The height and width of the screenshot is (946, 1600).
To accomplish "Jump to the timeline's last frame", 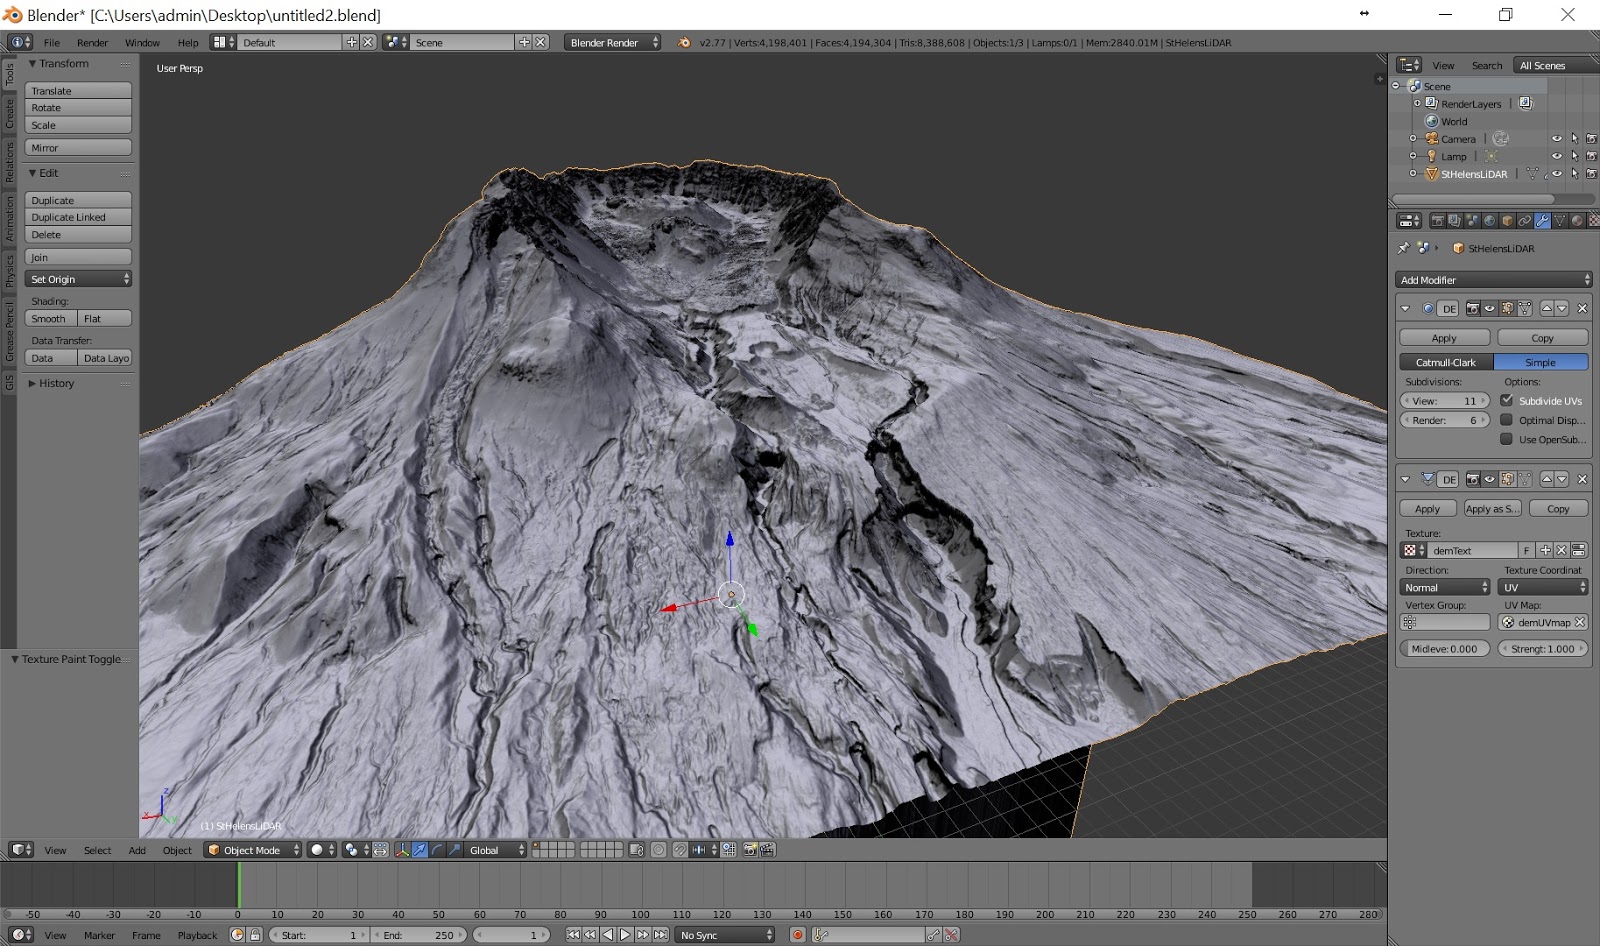I will pos(660,935).
